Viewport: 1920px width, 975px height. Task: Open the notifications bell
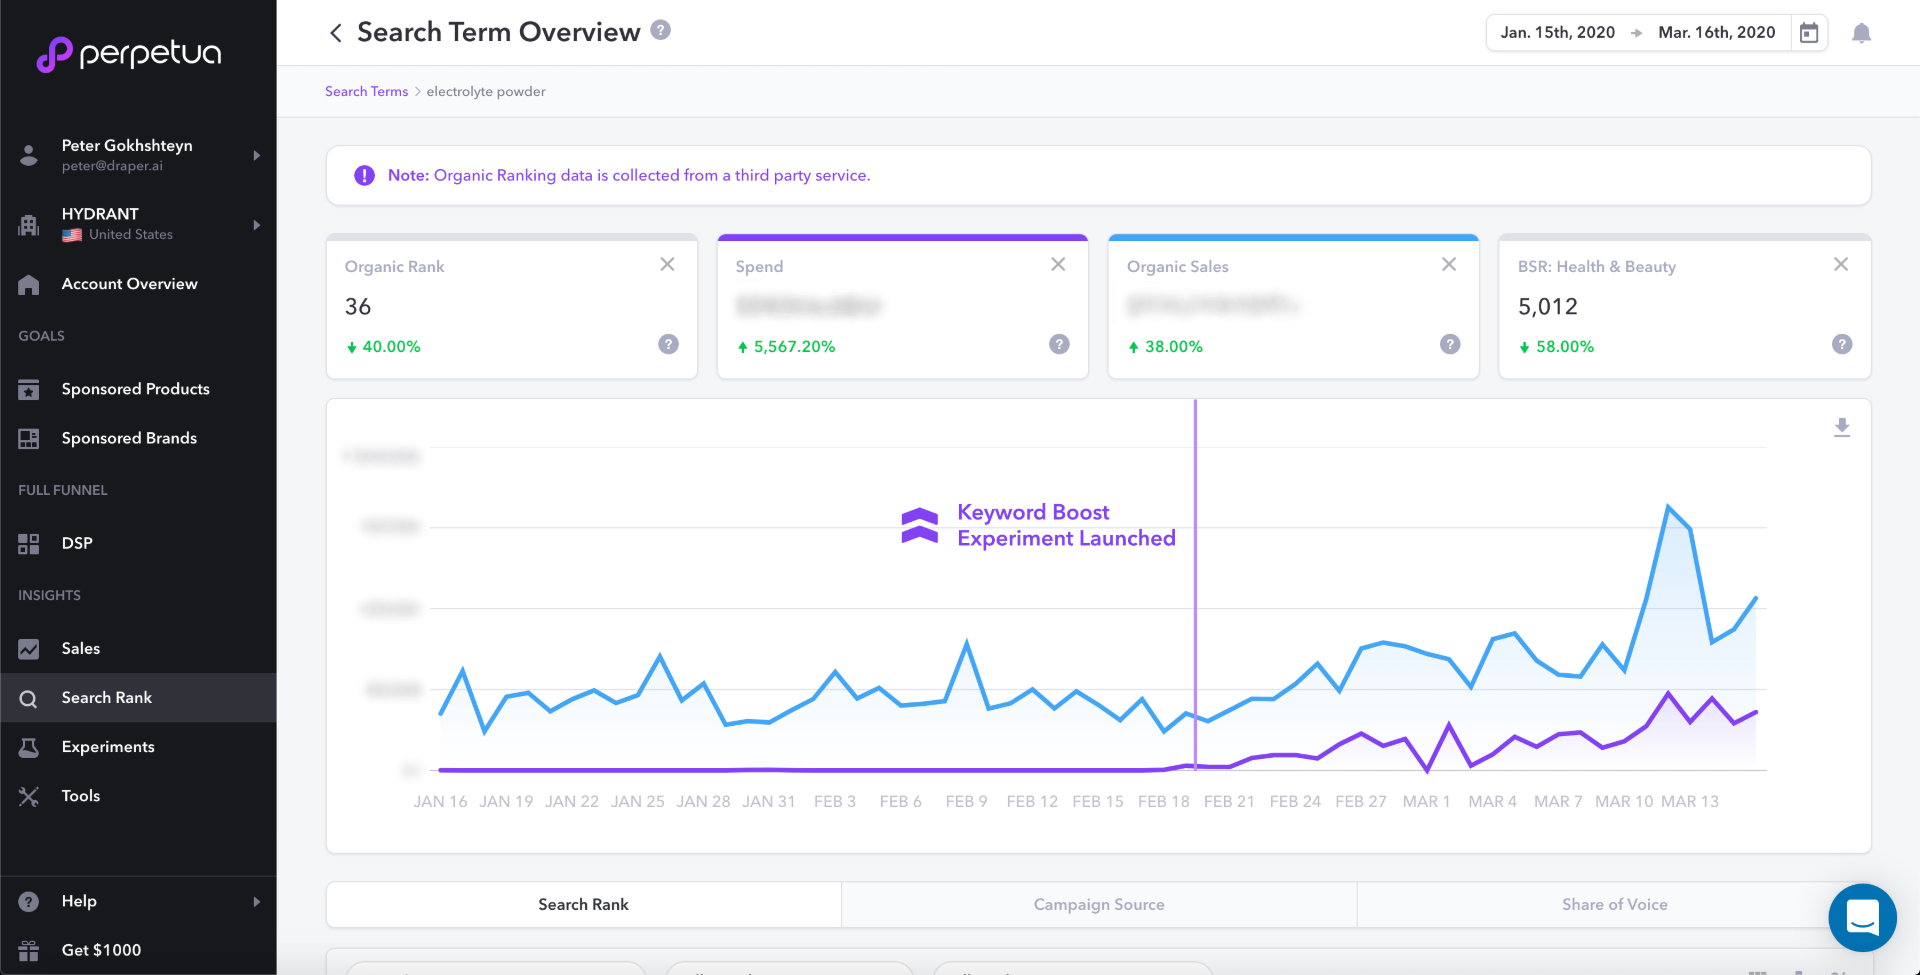pos(1862,33)
